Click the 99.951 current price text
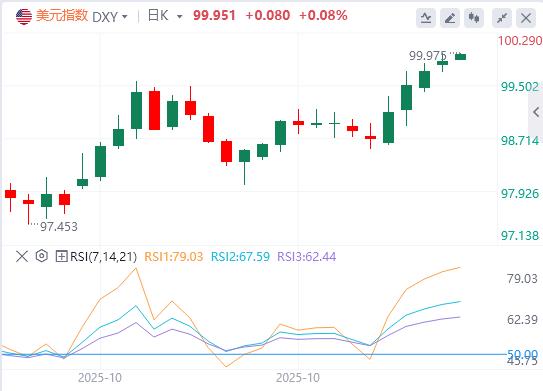The height and width of the screenshot is (391, 543). click(x=214, y=16)
